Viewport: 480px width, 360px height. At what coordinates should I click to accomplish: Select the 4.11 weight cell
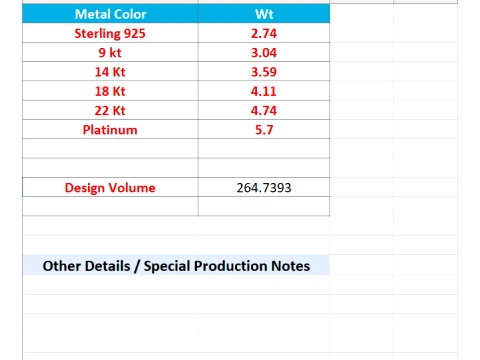pos(264,91)
